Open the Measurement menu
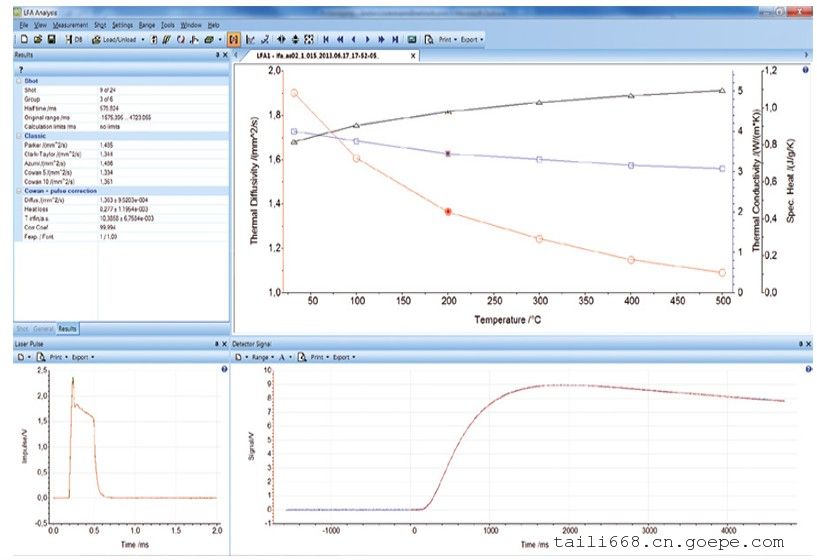 pyautogui.click(x=68, y=23)
